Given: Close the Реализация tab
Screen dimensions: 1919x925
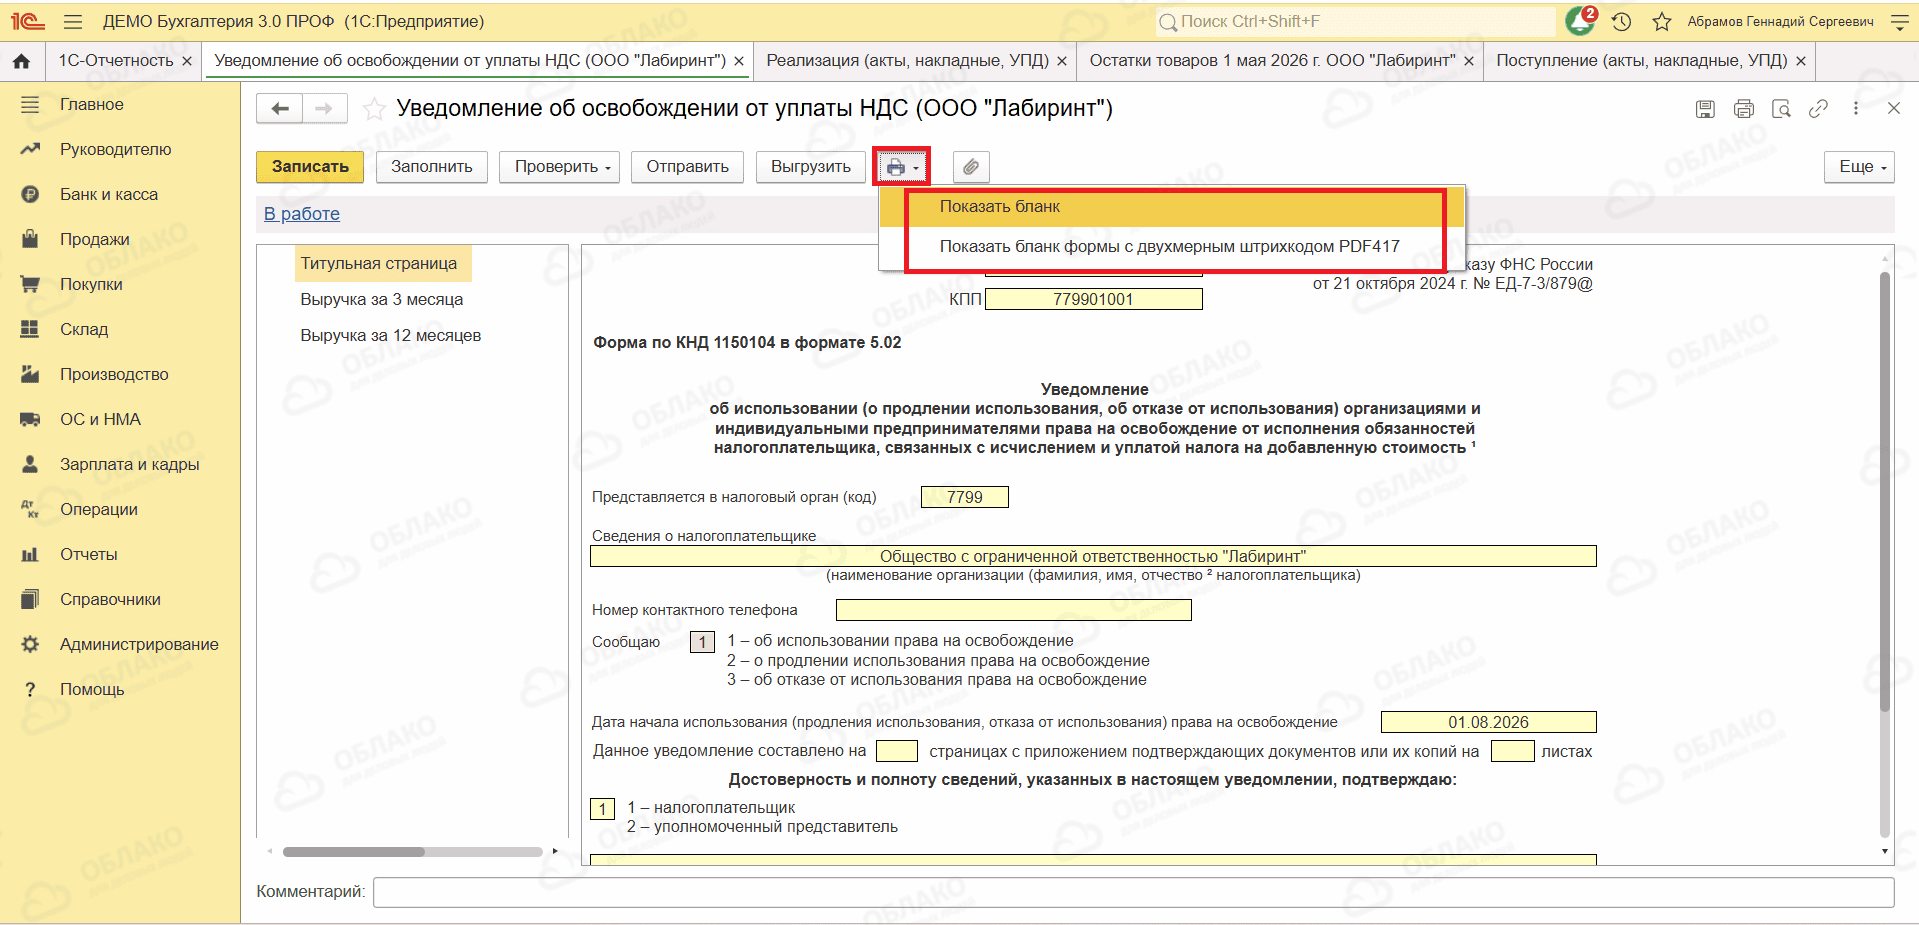Looking at the screenshot, I should (1062, 61).
